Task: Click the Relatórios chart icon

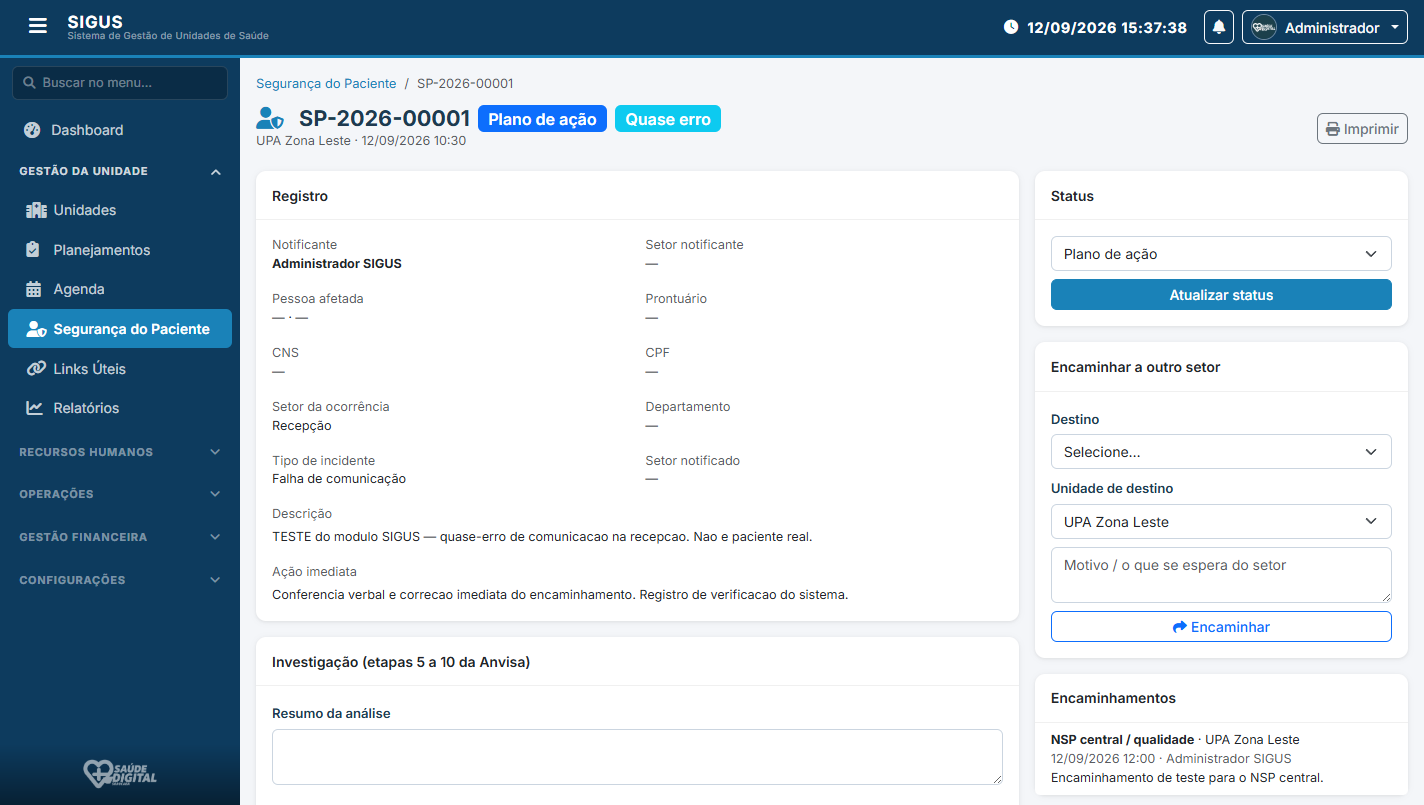Action: tap(34, 408)
